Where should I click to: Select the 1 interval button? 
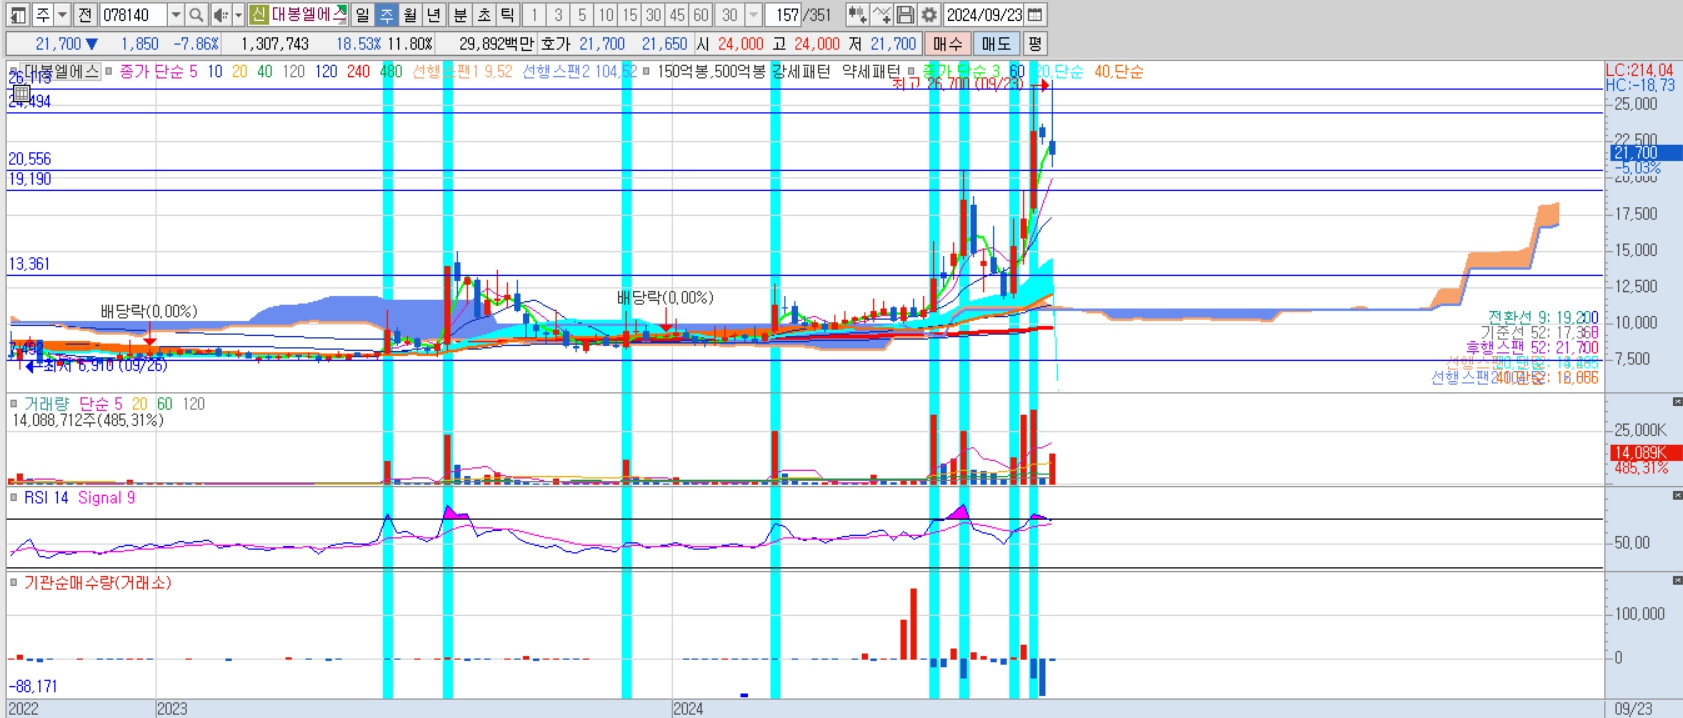(535, 15)
